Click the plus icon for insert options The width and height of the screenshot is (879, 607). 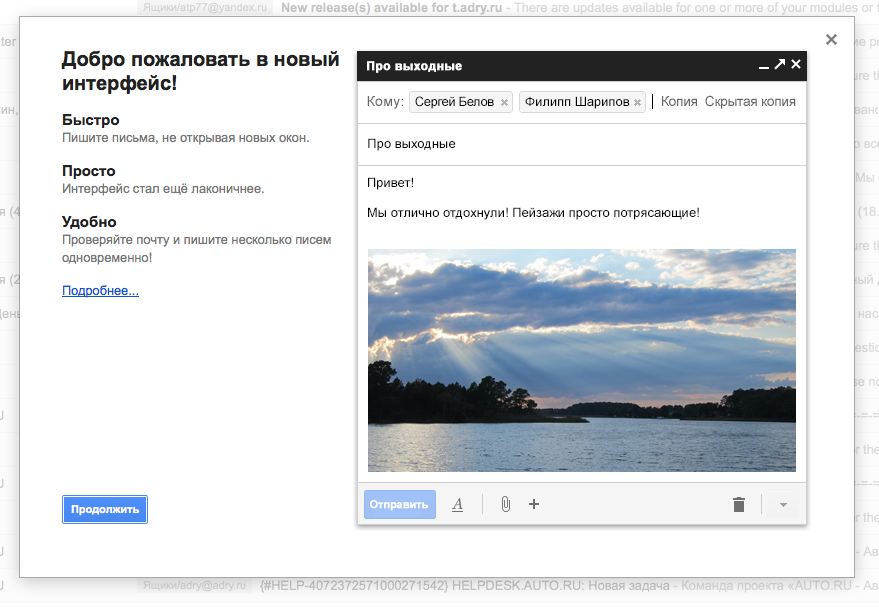(534, 504)
